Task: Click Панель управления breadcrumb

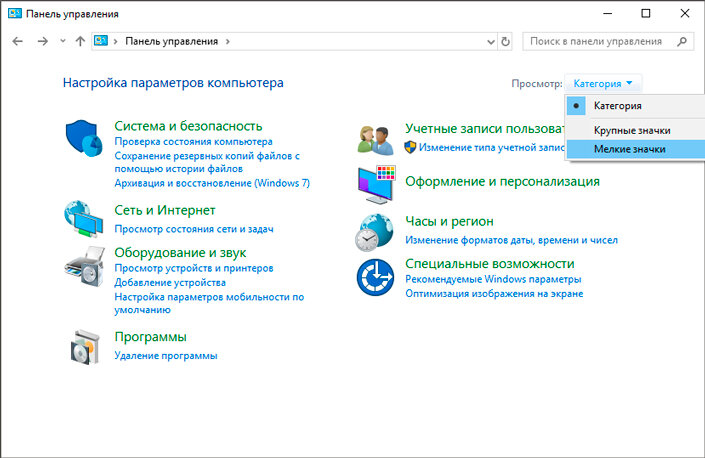Action: click(171, 41)
